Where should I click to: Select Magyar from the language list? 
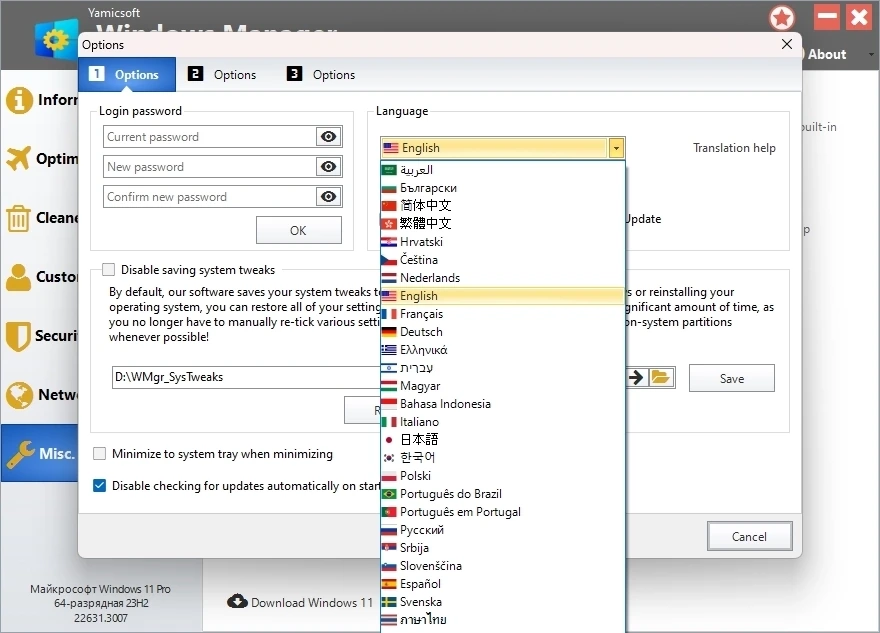point(503,386)
